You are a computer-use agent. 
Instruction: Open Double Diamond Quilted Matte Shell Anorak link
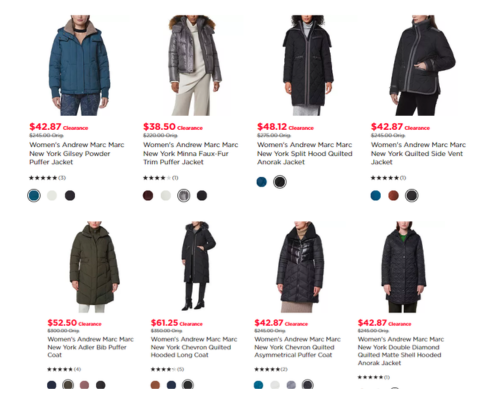click(x=401, y=351)
